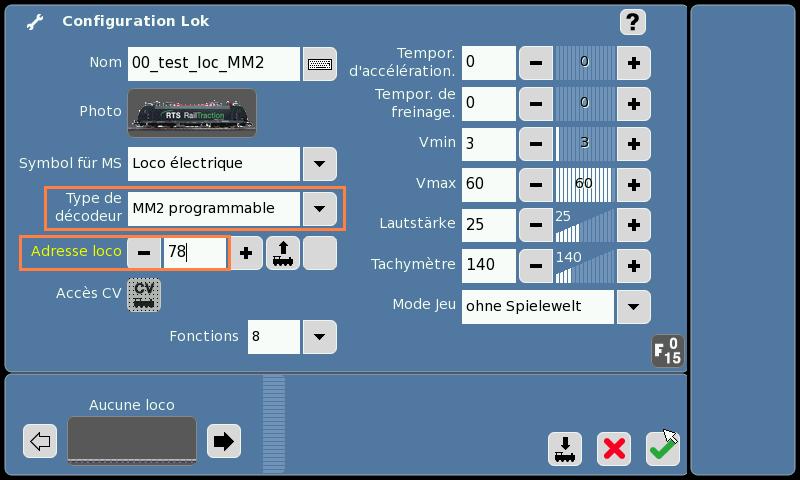Viewport: 800px width, 480px height.
Task: Decrease Vmin with minus button
Action: [536, 144]
